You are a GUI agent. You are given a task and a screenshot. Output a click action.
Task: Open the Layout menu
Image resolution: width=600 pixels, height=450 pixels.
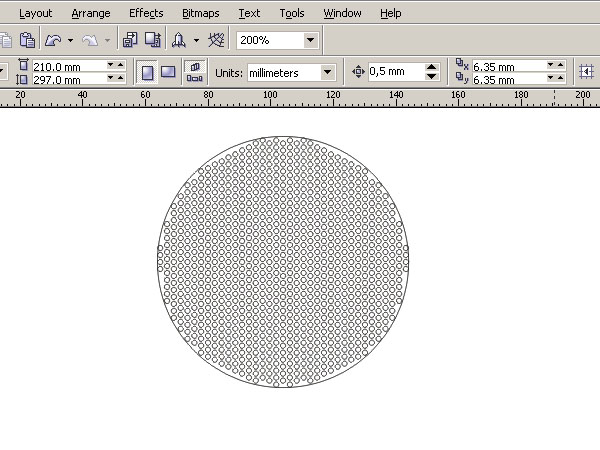tap(35, 13)
